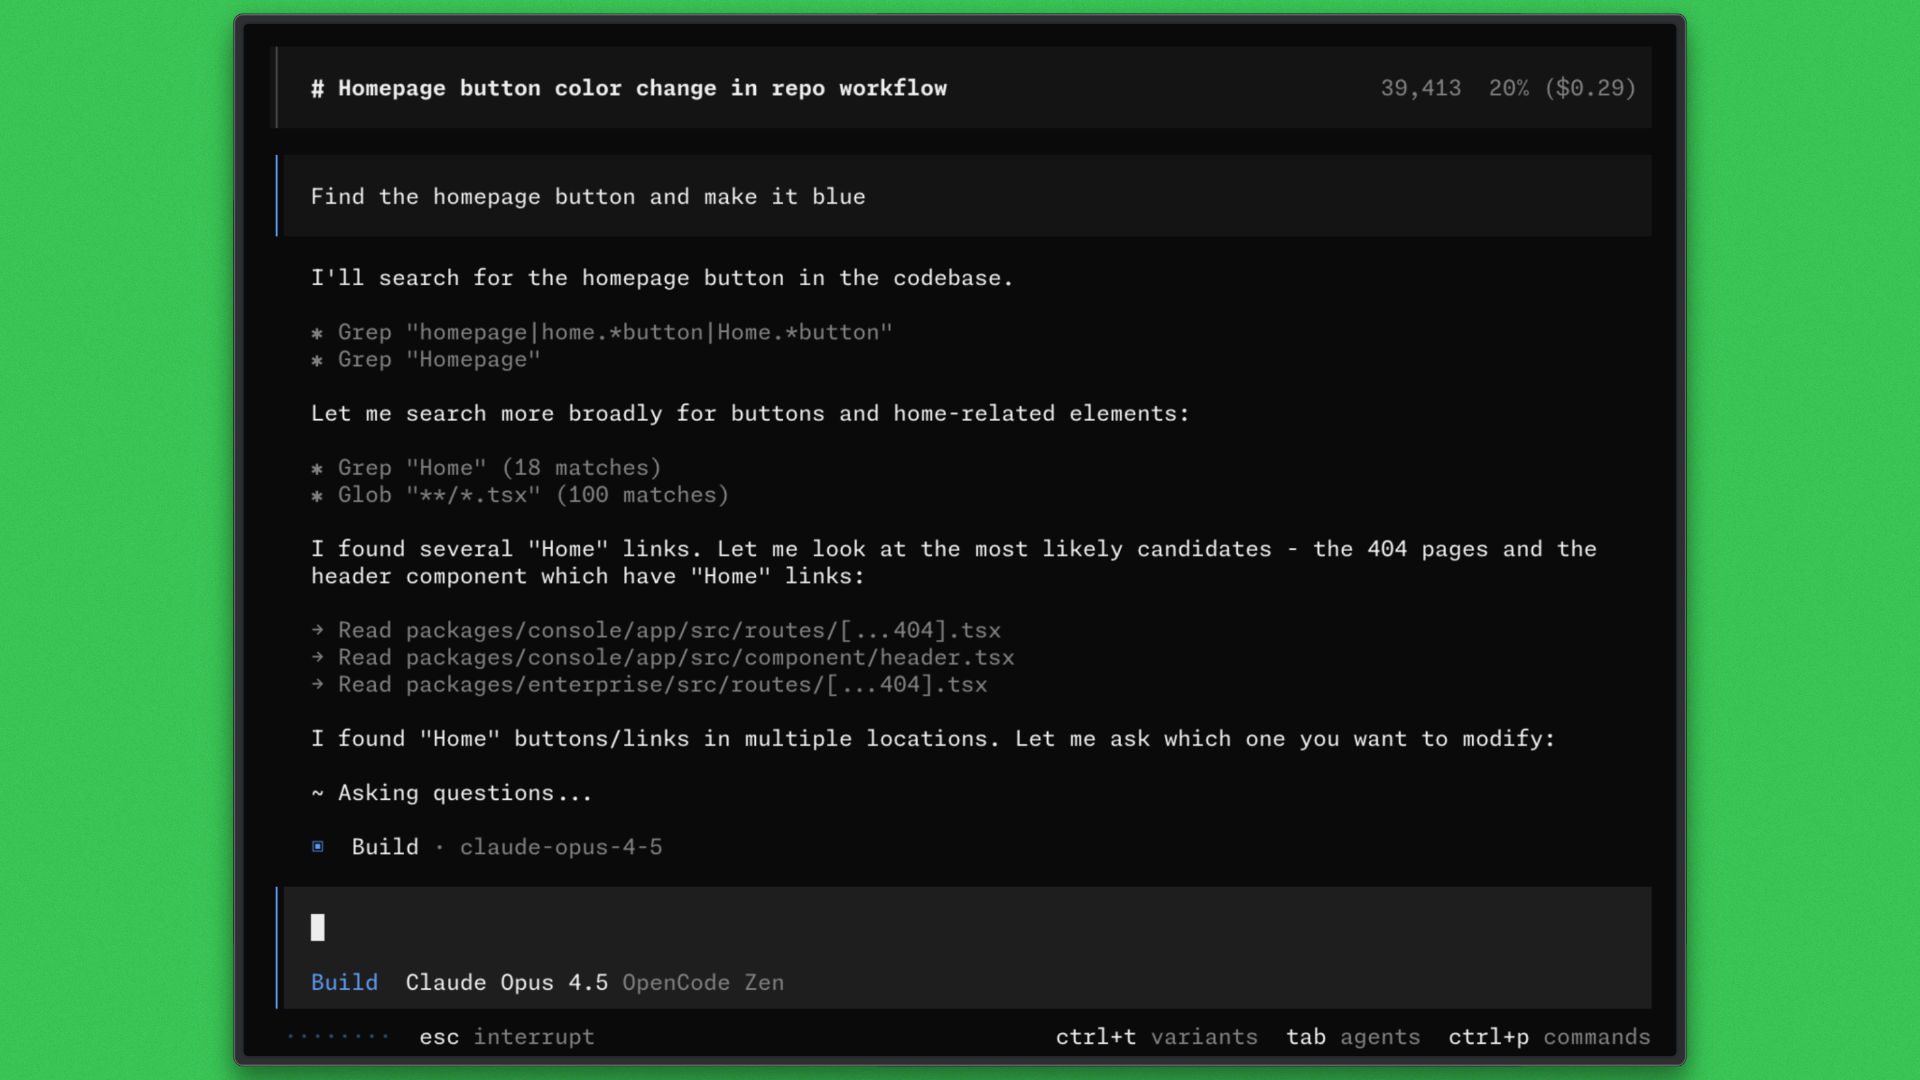This screenshot has height=1080, width=1920.
Task: Click arrow icon before Read header.tsx
Action: click(x=317, y=657)
